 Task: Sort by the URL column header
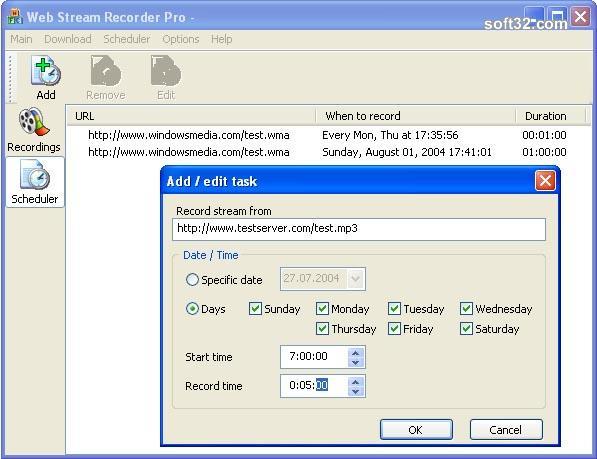(191, 116)
